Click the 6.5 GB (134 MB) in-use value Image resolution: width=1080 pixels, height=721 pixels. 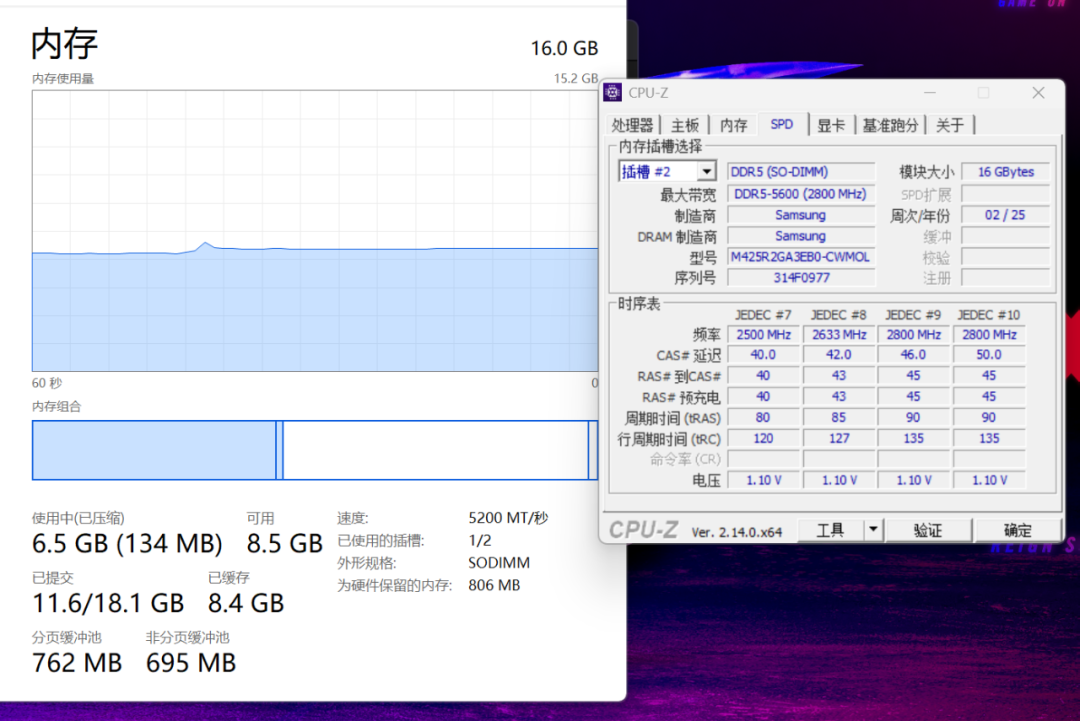pyautogui.click(x=127, y=543)
